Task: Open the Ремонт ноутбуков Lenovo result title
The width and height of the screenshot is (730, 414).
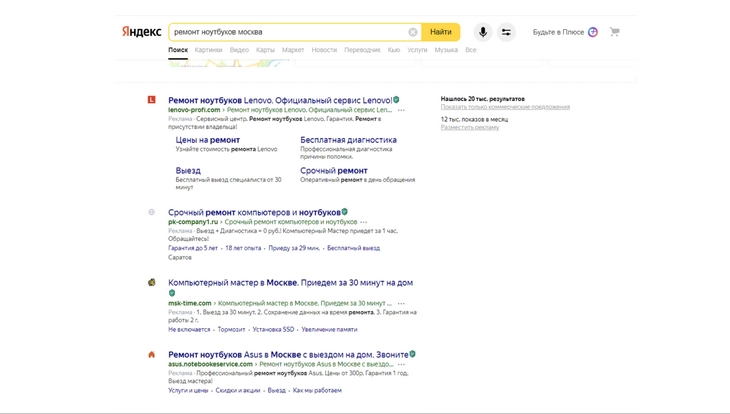Action: point(280,100)
